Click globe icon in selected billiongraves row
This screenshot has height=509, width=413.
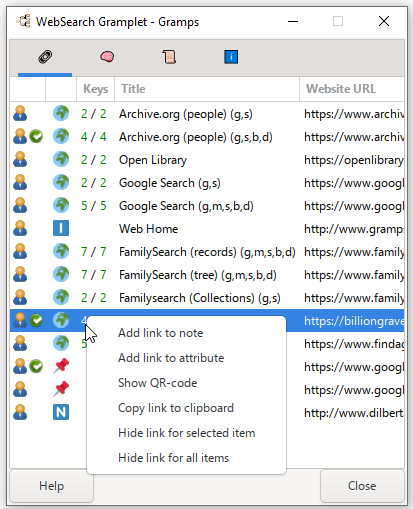coord(61,320)
